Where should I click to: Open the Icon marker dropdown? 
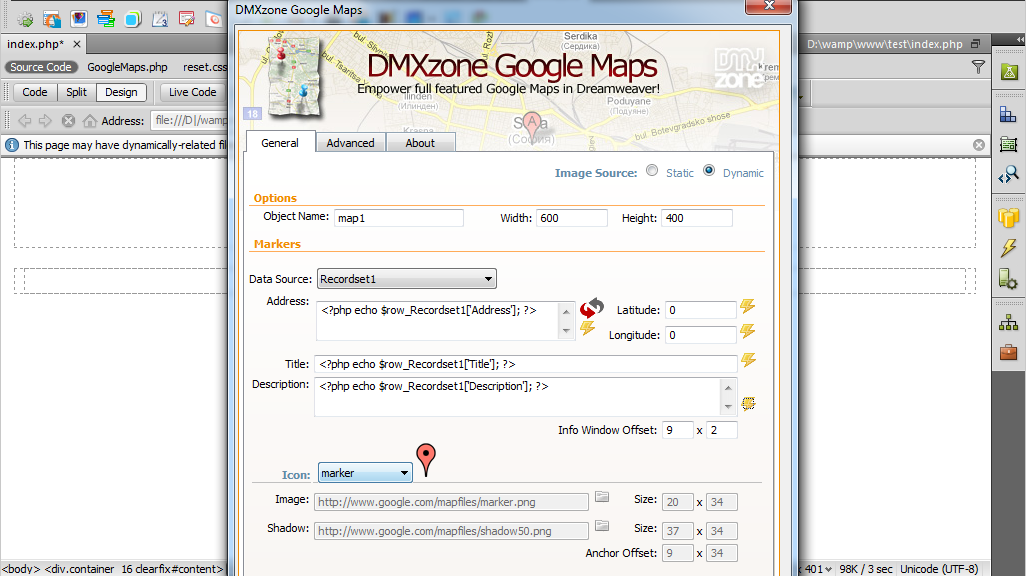tap(365, 473)
